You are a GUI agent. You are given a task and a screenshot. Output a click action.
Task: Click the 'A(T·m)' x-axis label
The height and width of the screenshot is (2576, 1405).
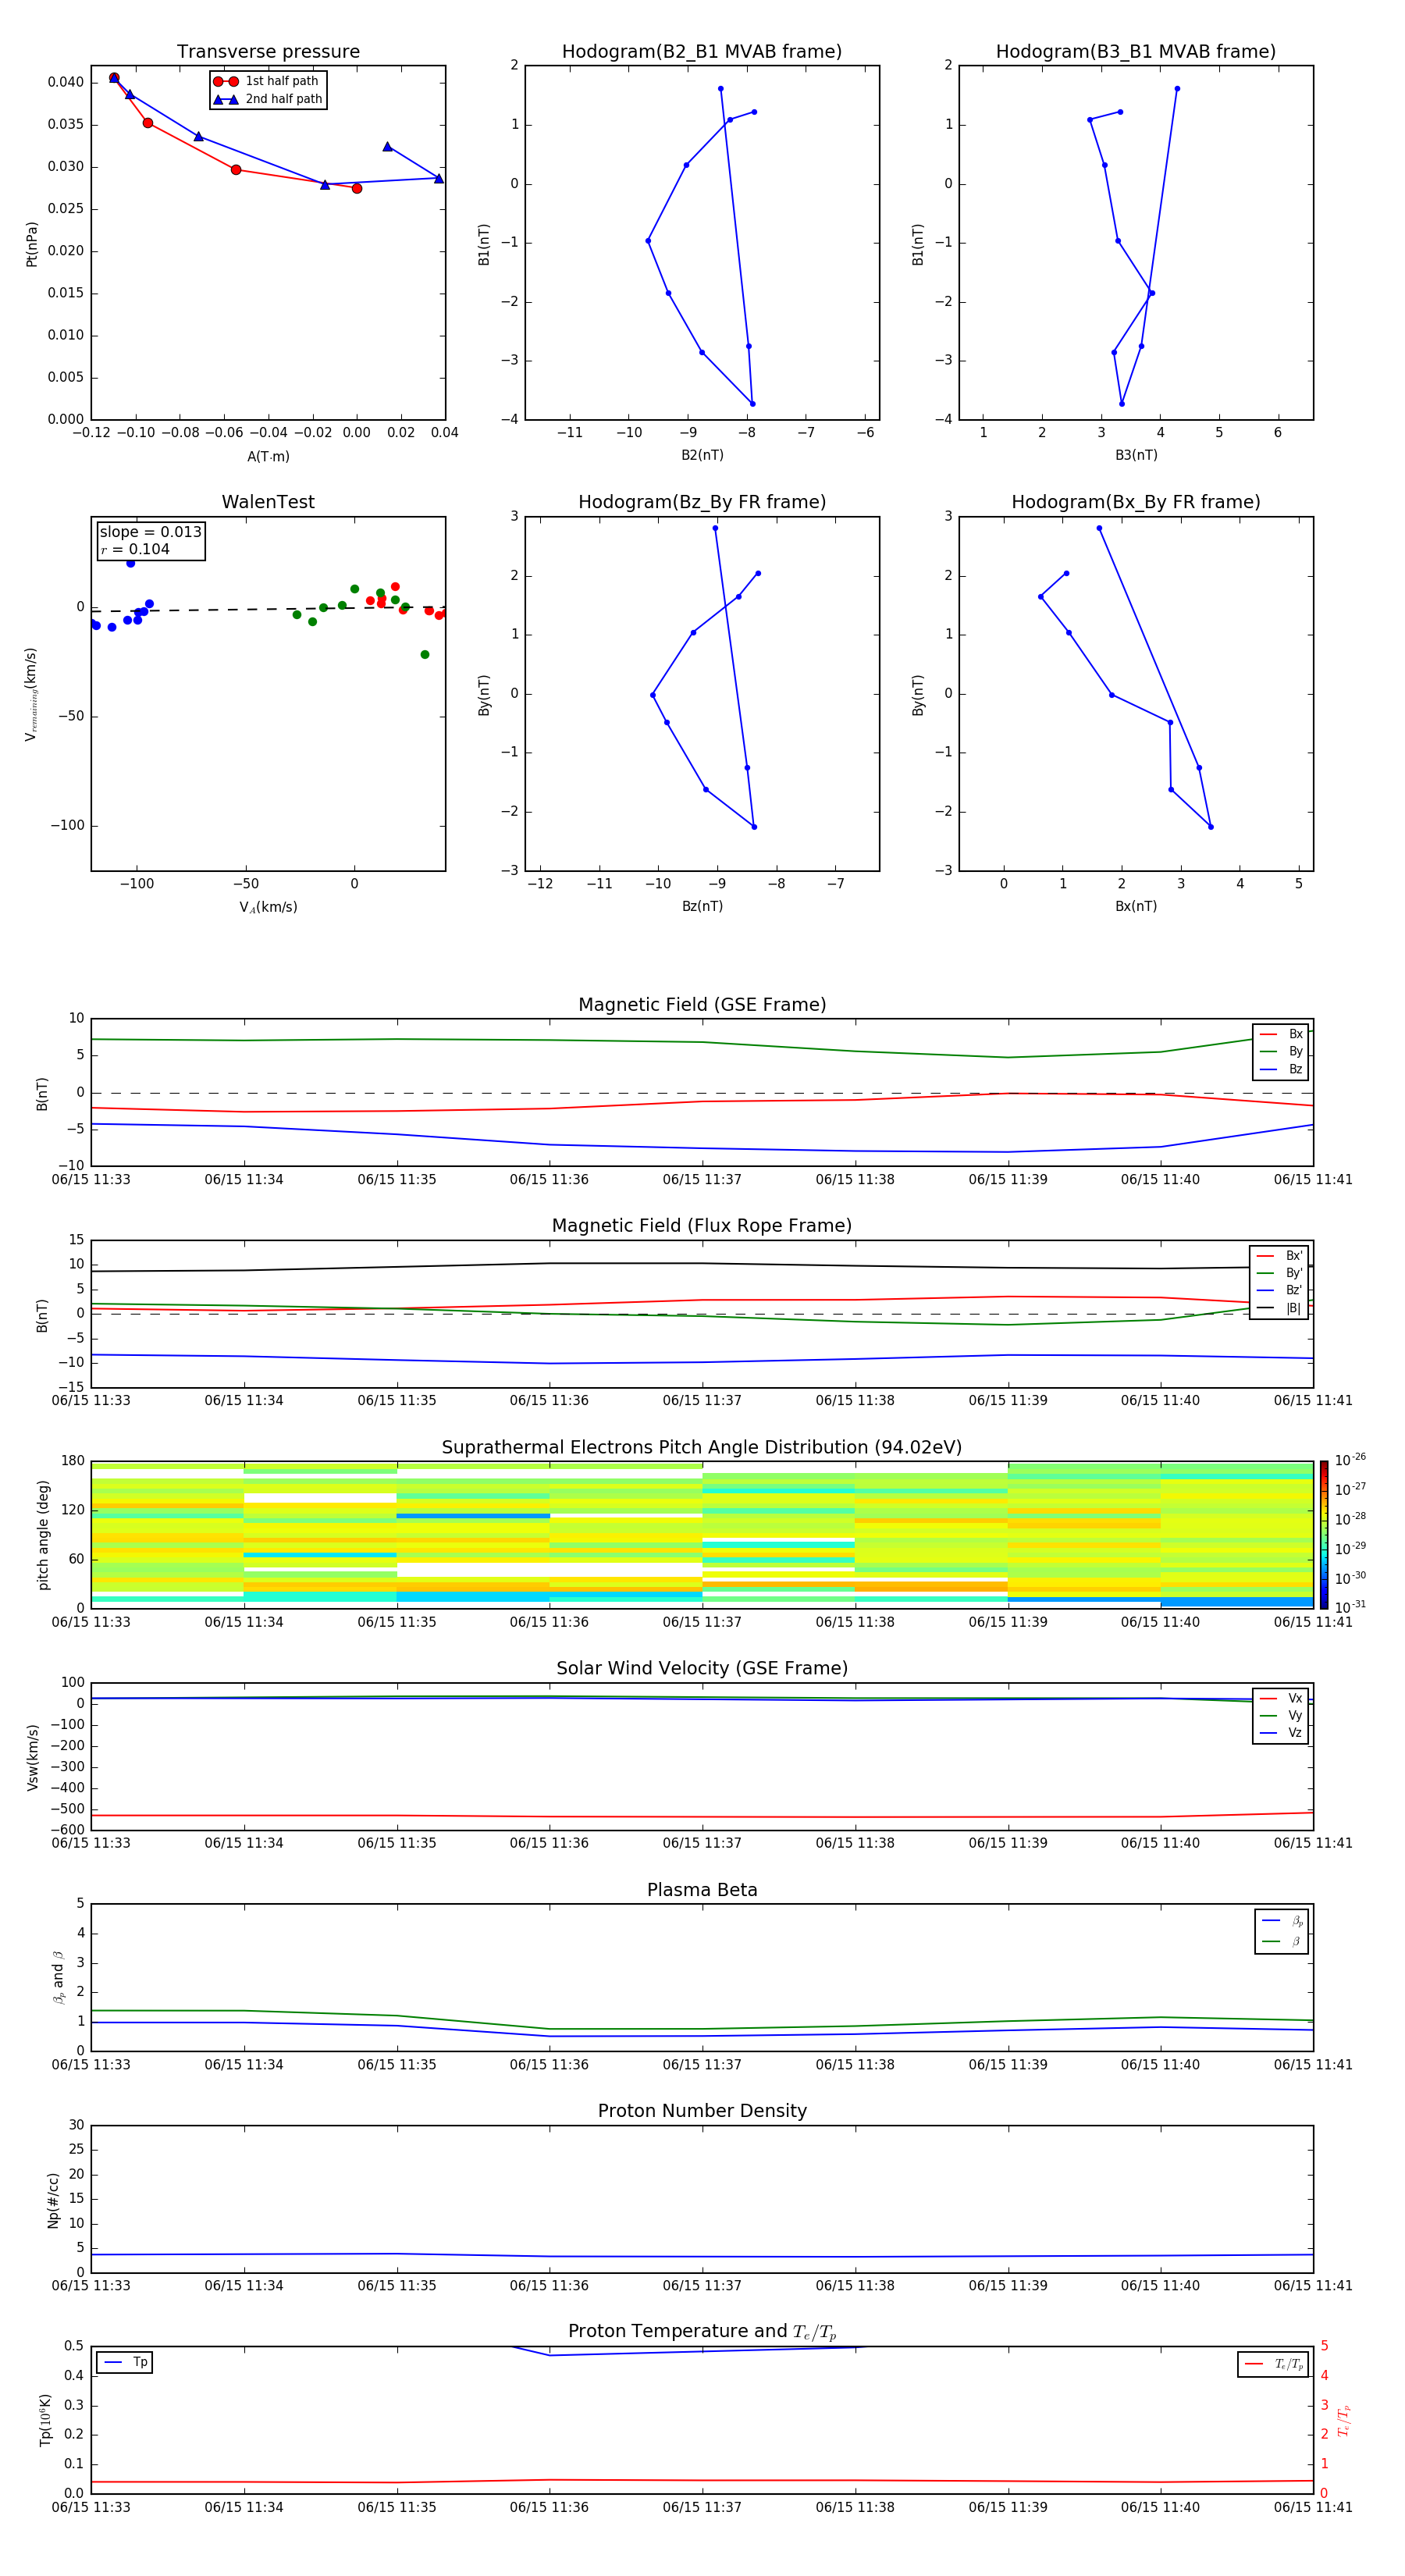pyautogui.click(x=268, y=457)
